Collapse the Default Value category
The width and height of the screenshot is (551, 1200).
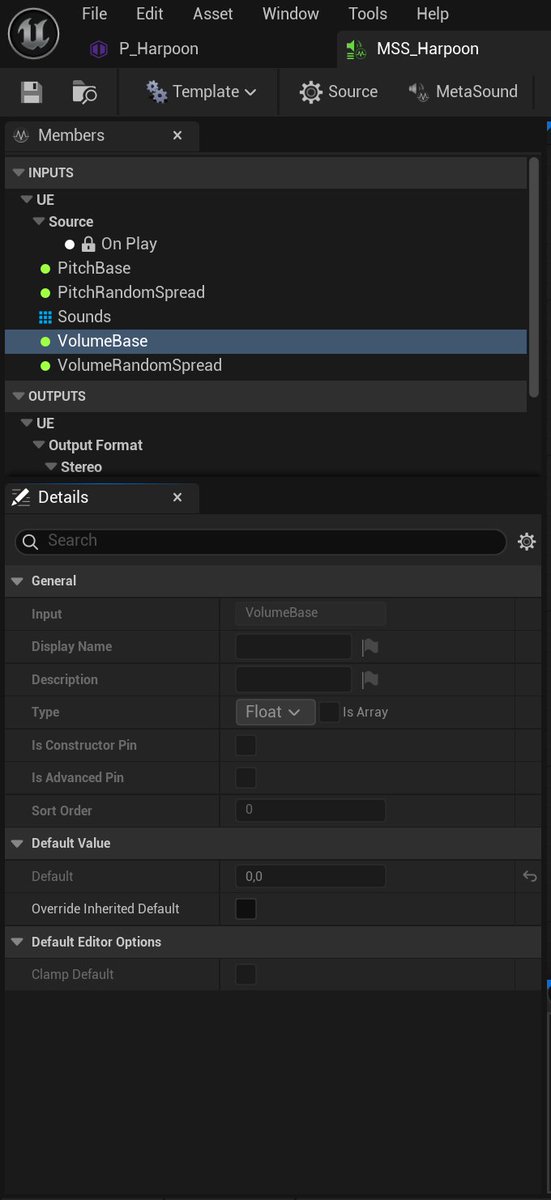click(x=17, y=844)
